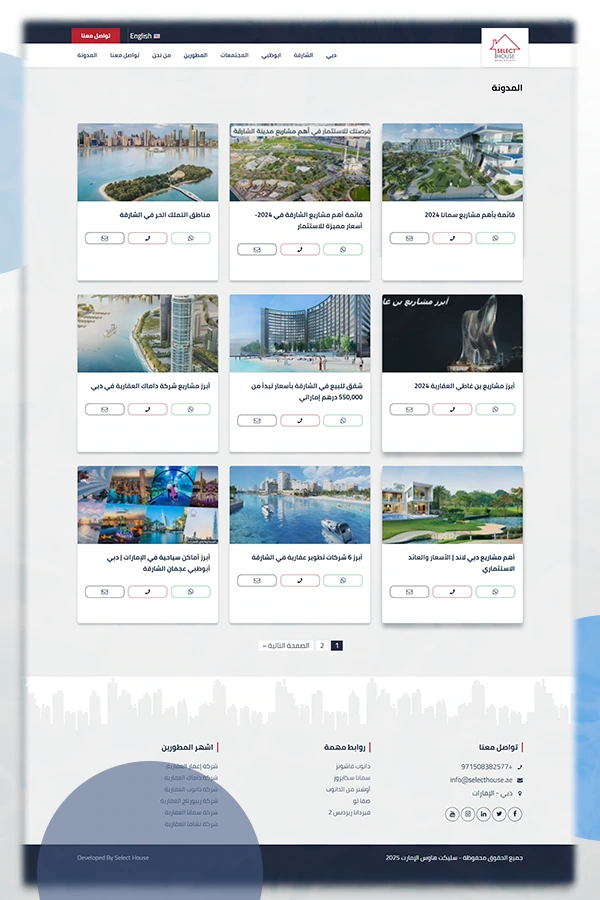Click email icon on top Sharjah projects 2024 card

[x=257, y=250]
